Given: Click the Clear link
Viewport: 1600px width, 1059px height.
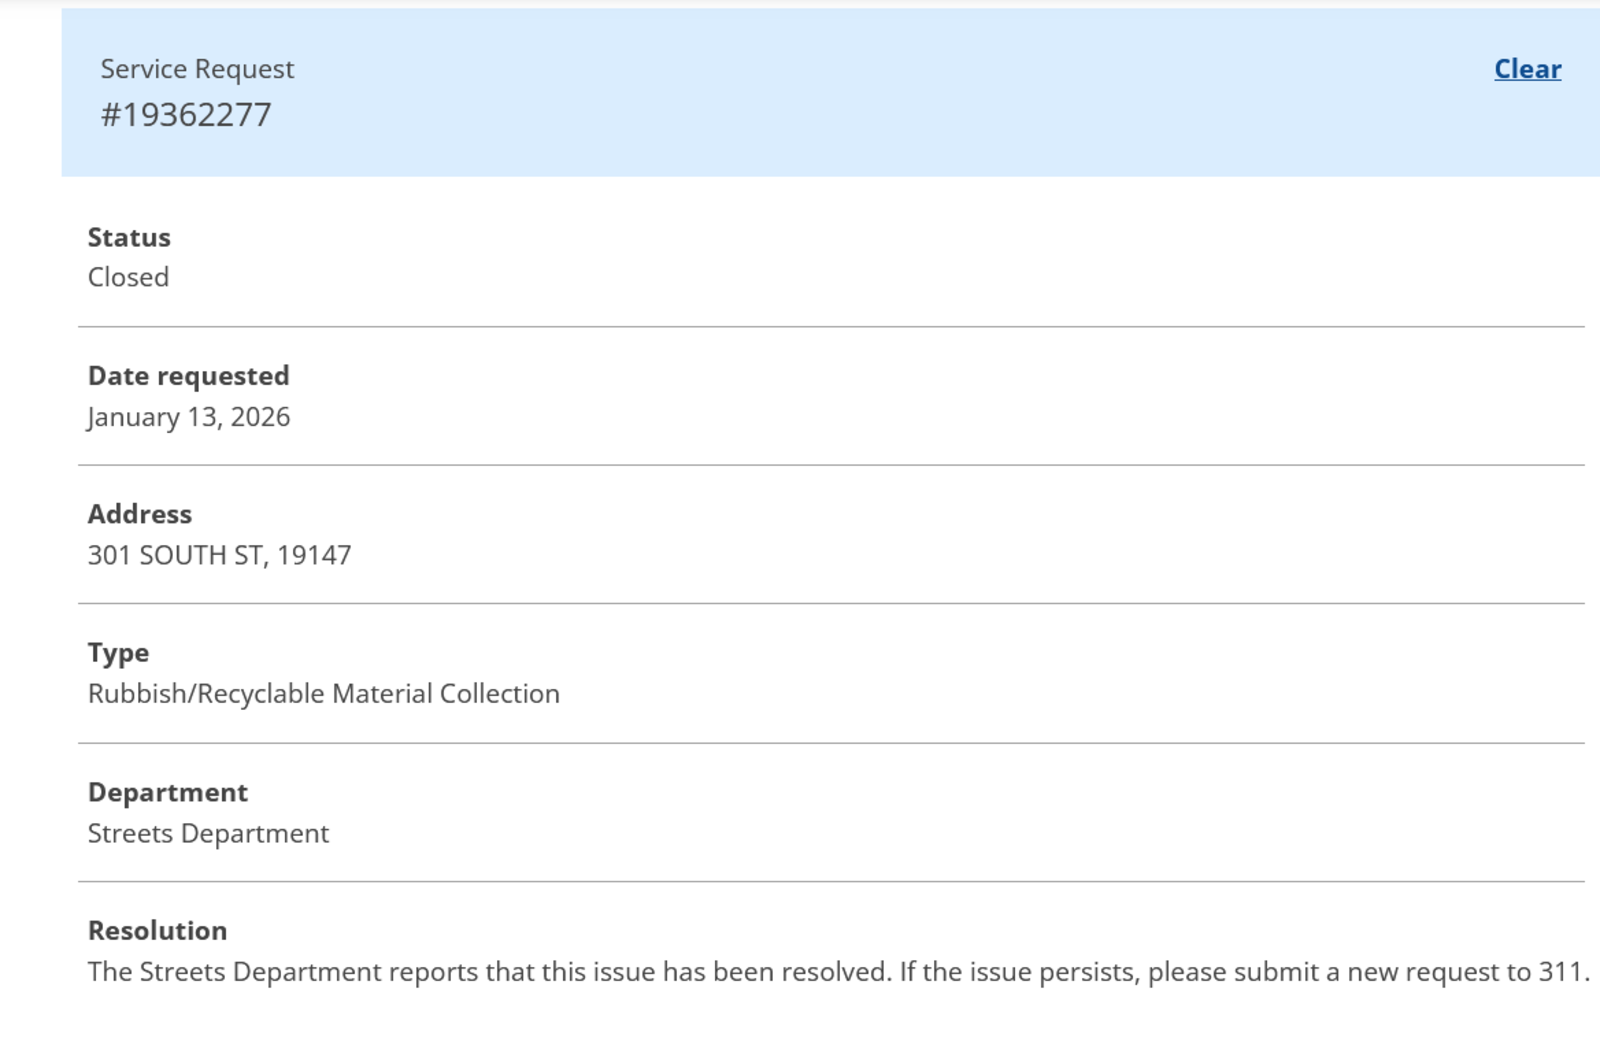Looking at the screenshot, I should (1527, 69).
